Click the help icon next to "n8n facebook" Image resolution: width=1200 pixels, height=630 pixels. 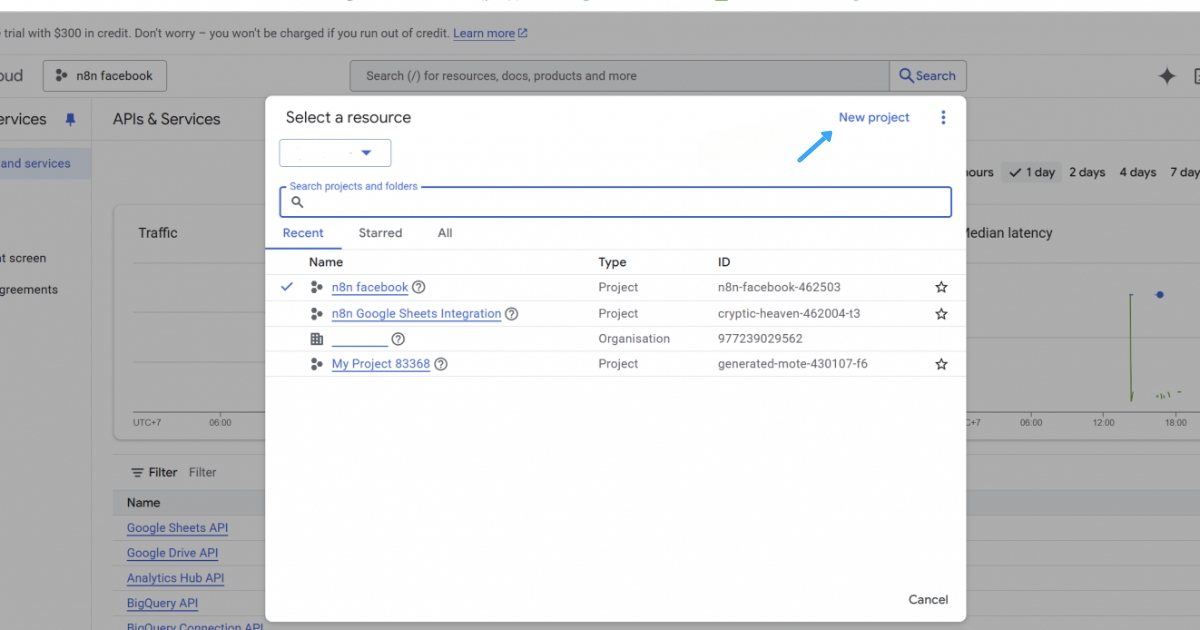tap(418, 287)
